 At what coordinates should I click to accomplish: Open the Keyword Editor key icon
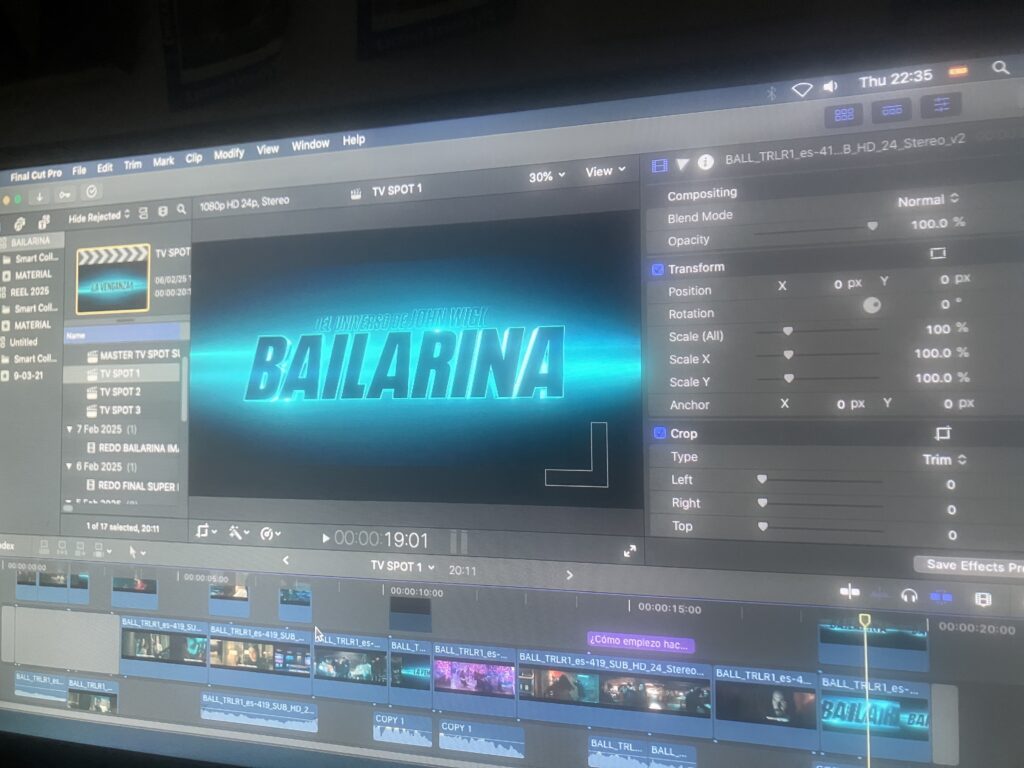pyautogui.click(x=65, y=195)
